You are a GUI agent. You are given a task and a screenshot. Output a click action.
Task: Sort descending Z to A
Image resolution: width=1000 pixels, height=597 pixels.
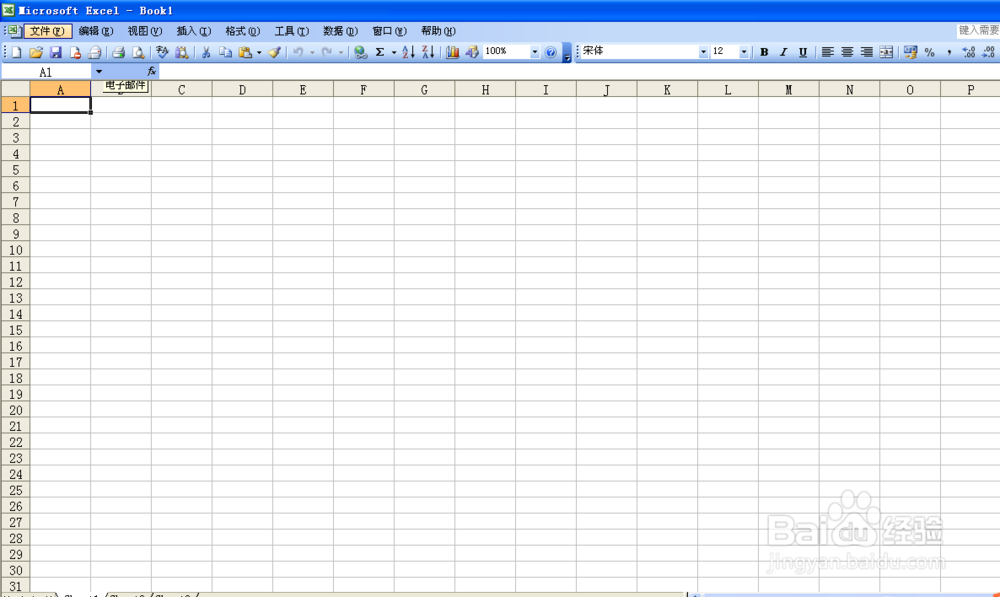[x=428, y=52]
